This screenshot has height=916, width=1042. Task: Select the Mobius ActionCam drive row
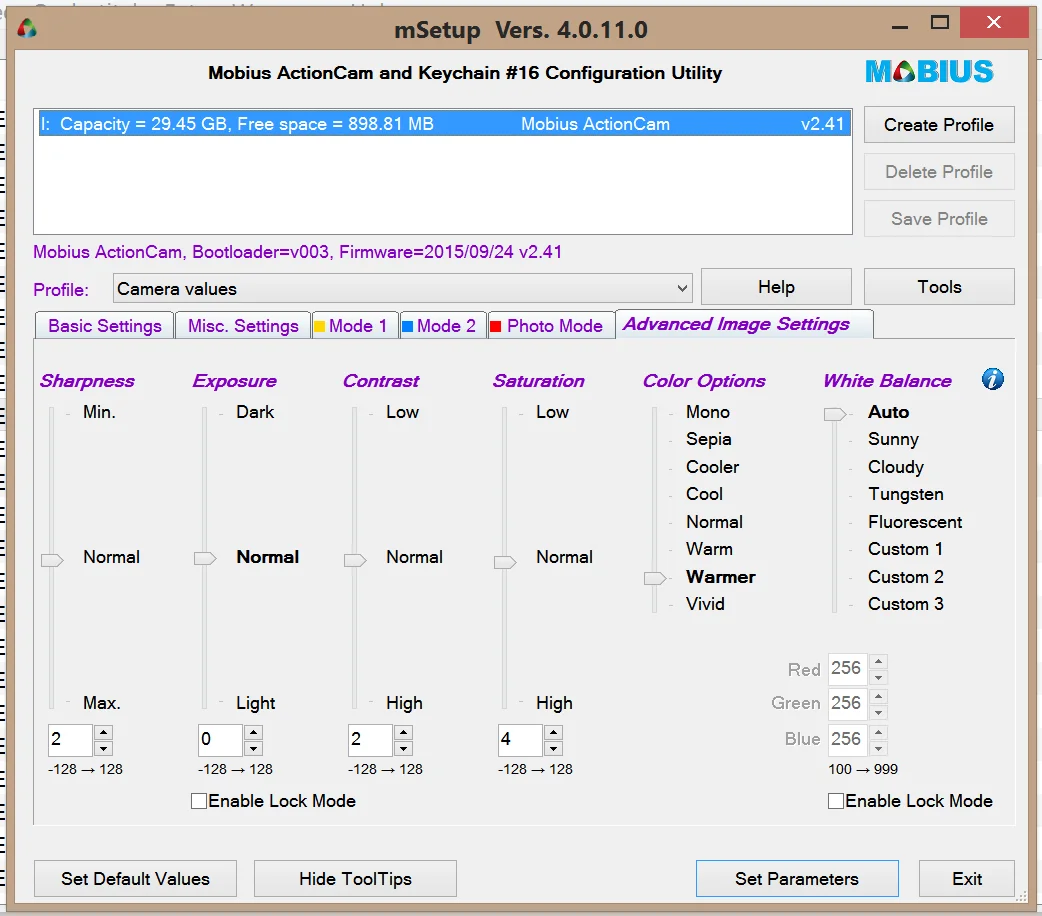tap(444, 124)
